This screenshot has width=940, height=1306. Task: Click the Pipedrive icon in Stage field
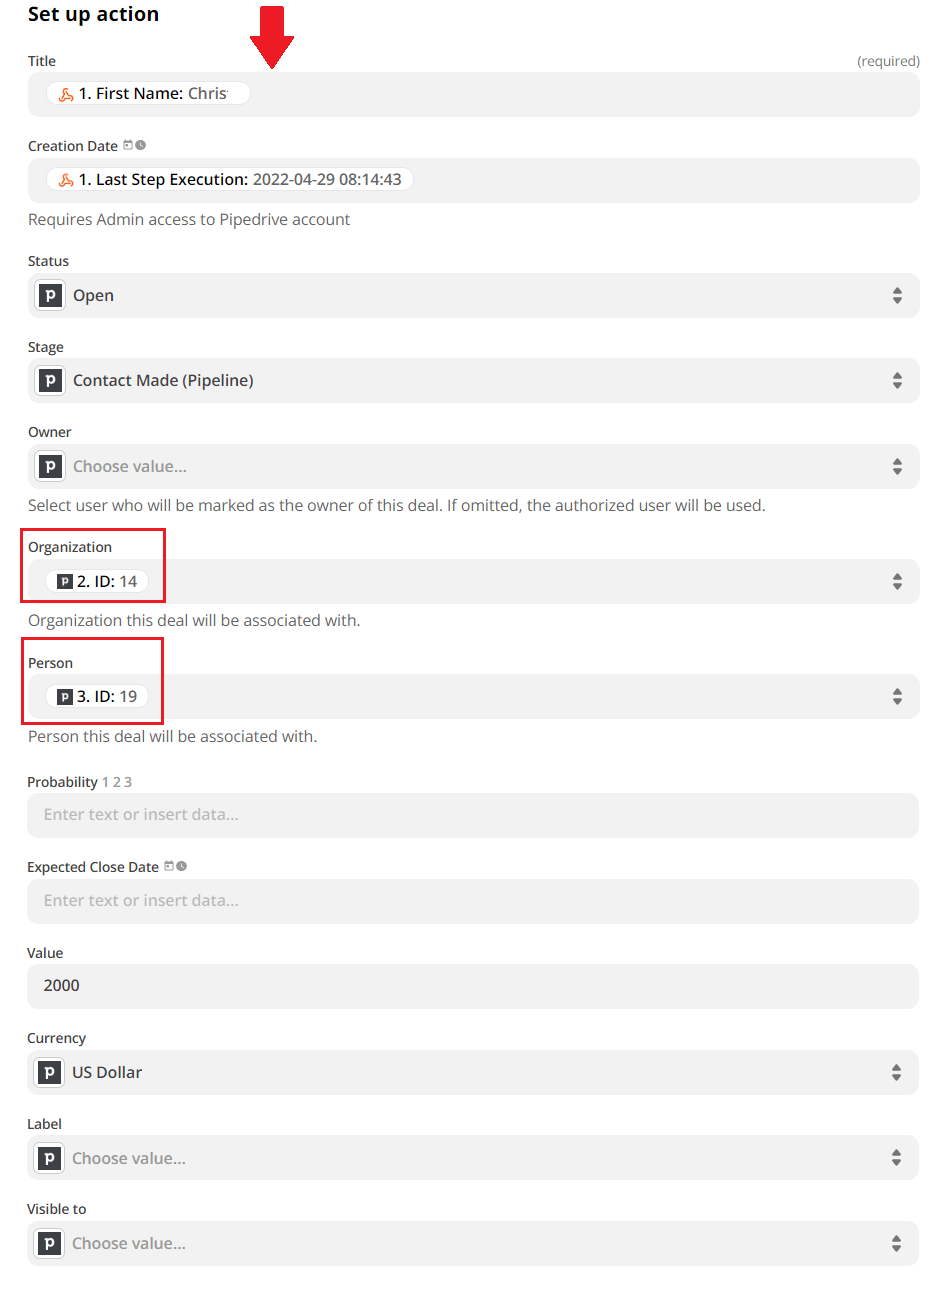pos(50,380)
